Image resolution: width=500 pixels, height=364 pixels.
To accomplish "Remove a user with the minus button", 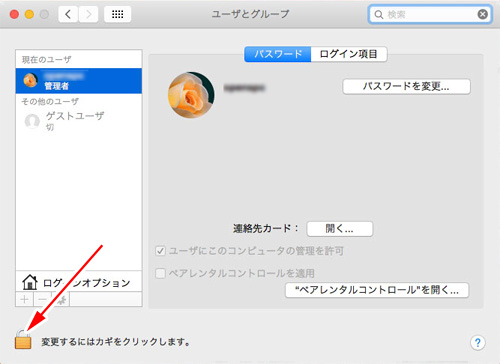I will [x=42, y=299].
